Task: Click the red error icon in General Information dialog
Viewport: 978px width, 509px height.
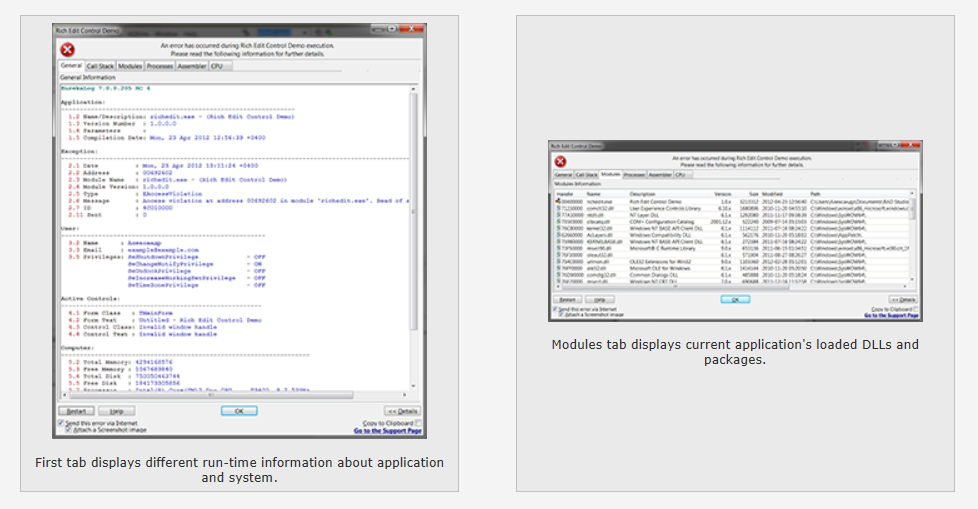Action: tap(67, 50)
